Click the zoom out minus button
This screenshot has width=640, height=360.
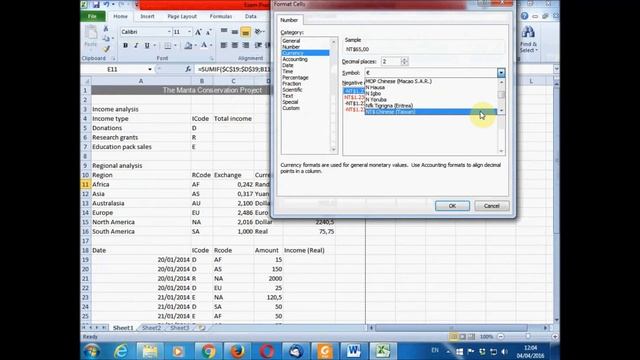tap(501, 337)
